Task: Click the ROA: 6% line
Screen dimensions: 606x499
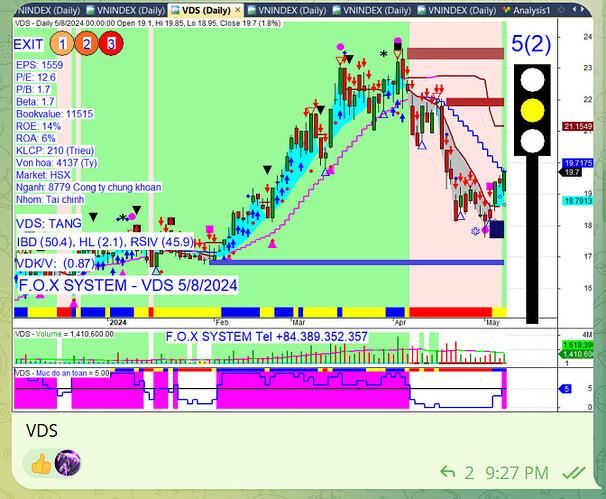Action: tap(36, 138)
